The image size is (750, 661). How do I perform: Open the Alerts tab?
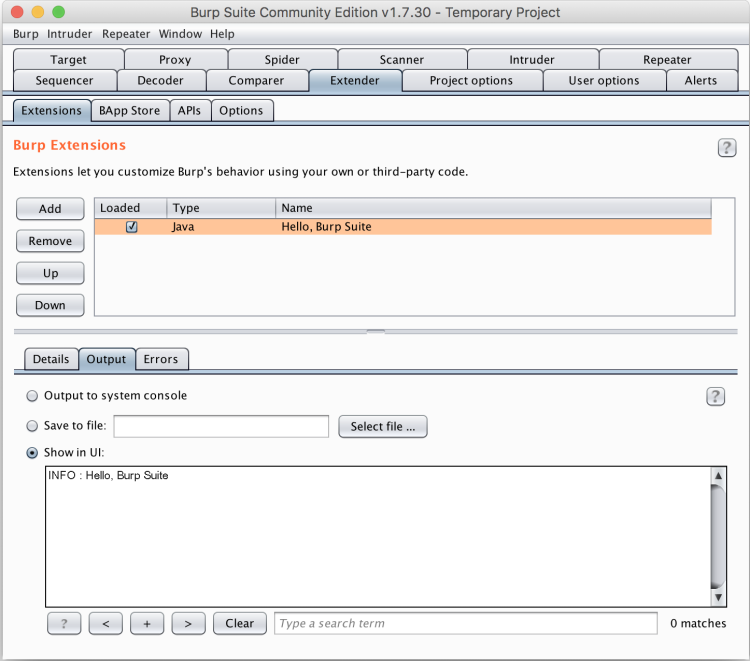(x=701, y=80)
